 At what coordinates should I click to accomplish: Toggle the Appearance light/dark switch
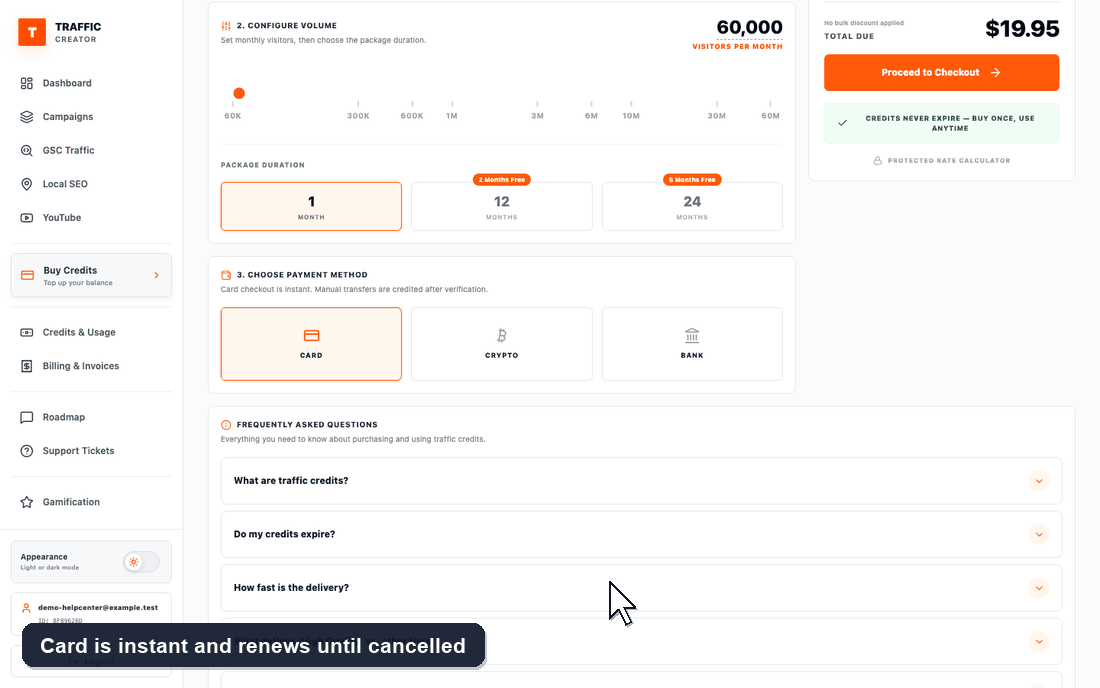coord(141,562)
